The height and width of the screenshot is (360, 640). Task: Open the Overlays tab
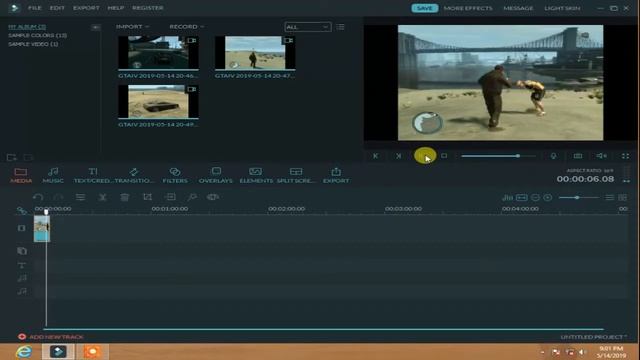tap(216, 175)
